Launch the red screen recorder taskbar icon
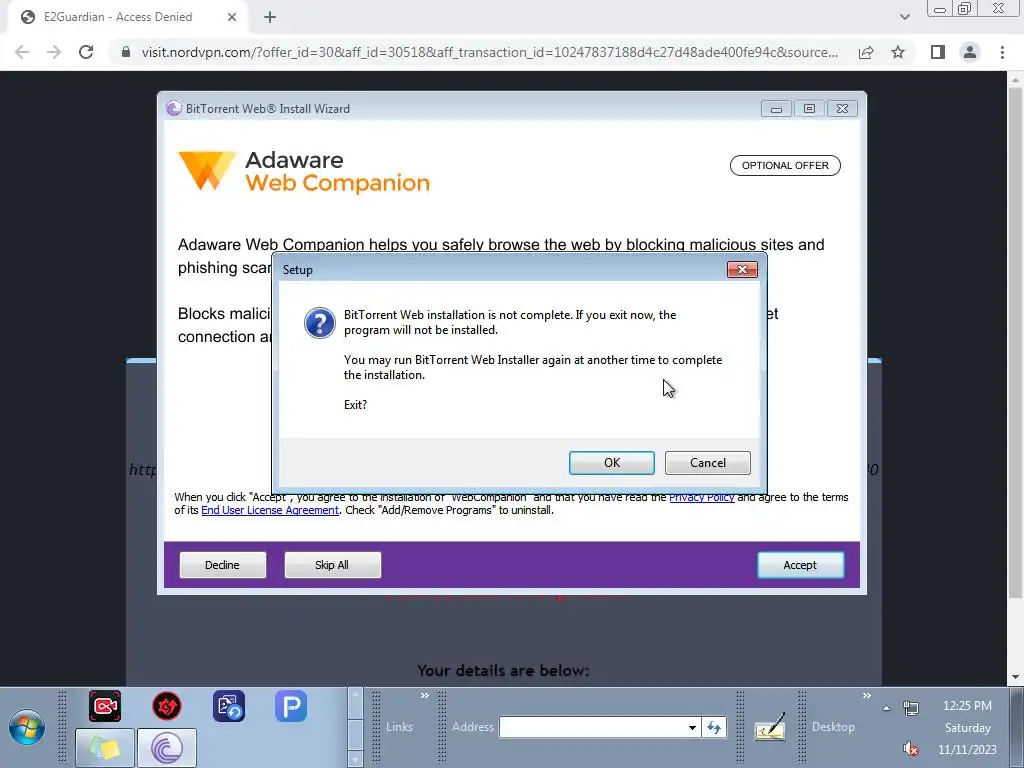 pyautogui.click(x=105, y=706)
